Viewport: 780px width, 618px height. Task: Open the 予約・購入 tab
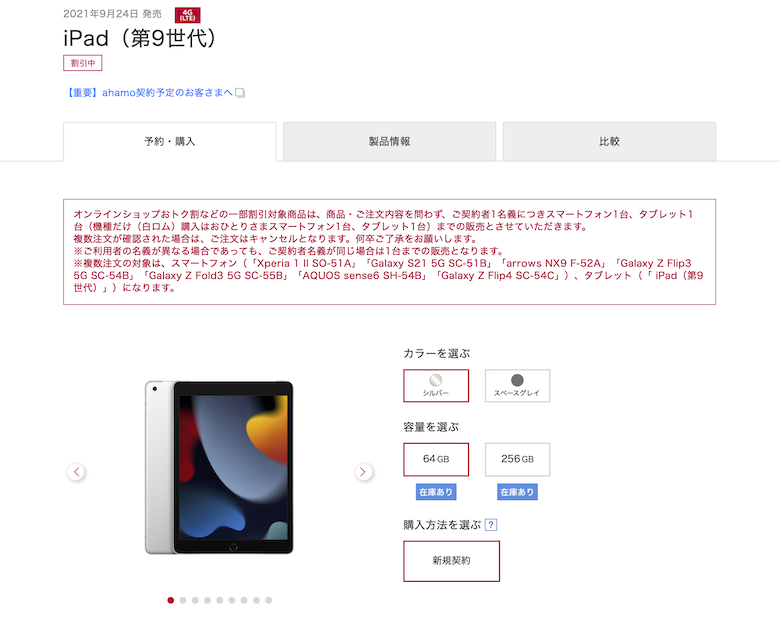coord(170,141)
